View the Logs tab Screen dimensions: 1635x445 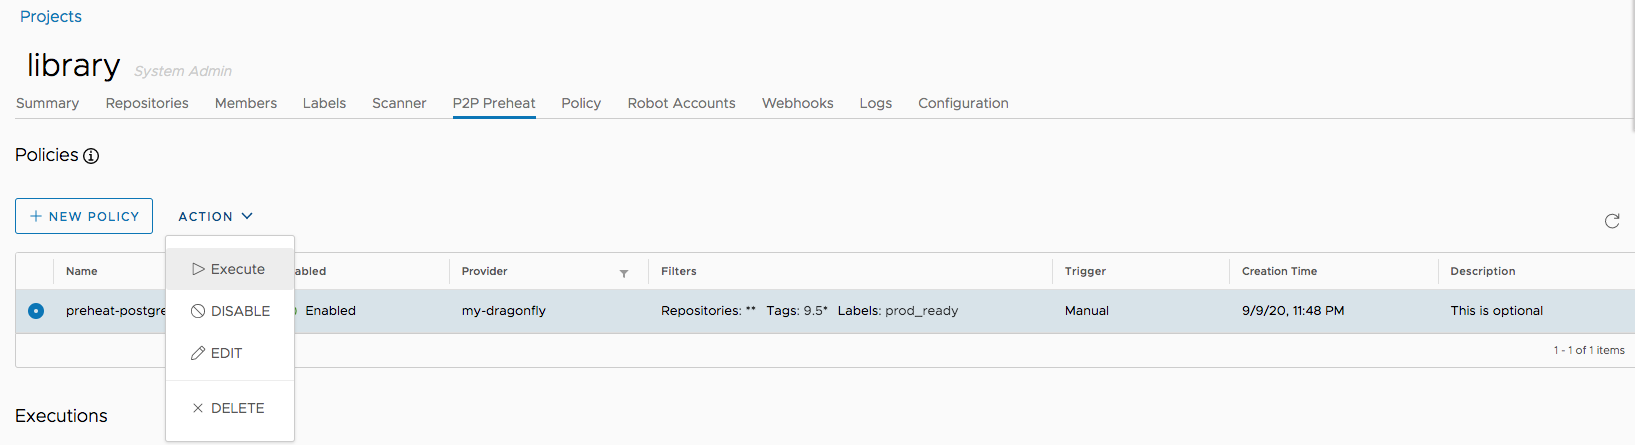875,103
